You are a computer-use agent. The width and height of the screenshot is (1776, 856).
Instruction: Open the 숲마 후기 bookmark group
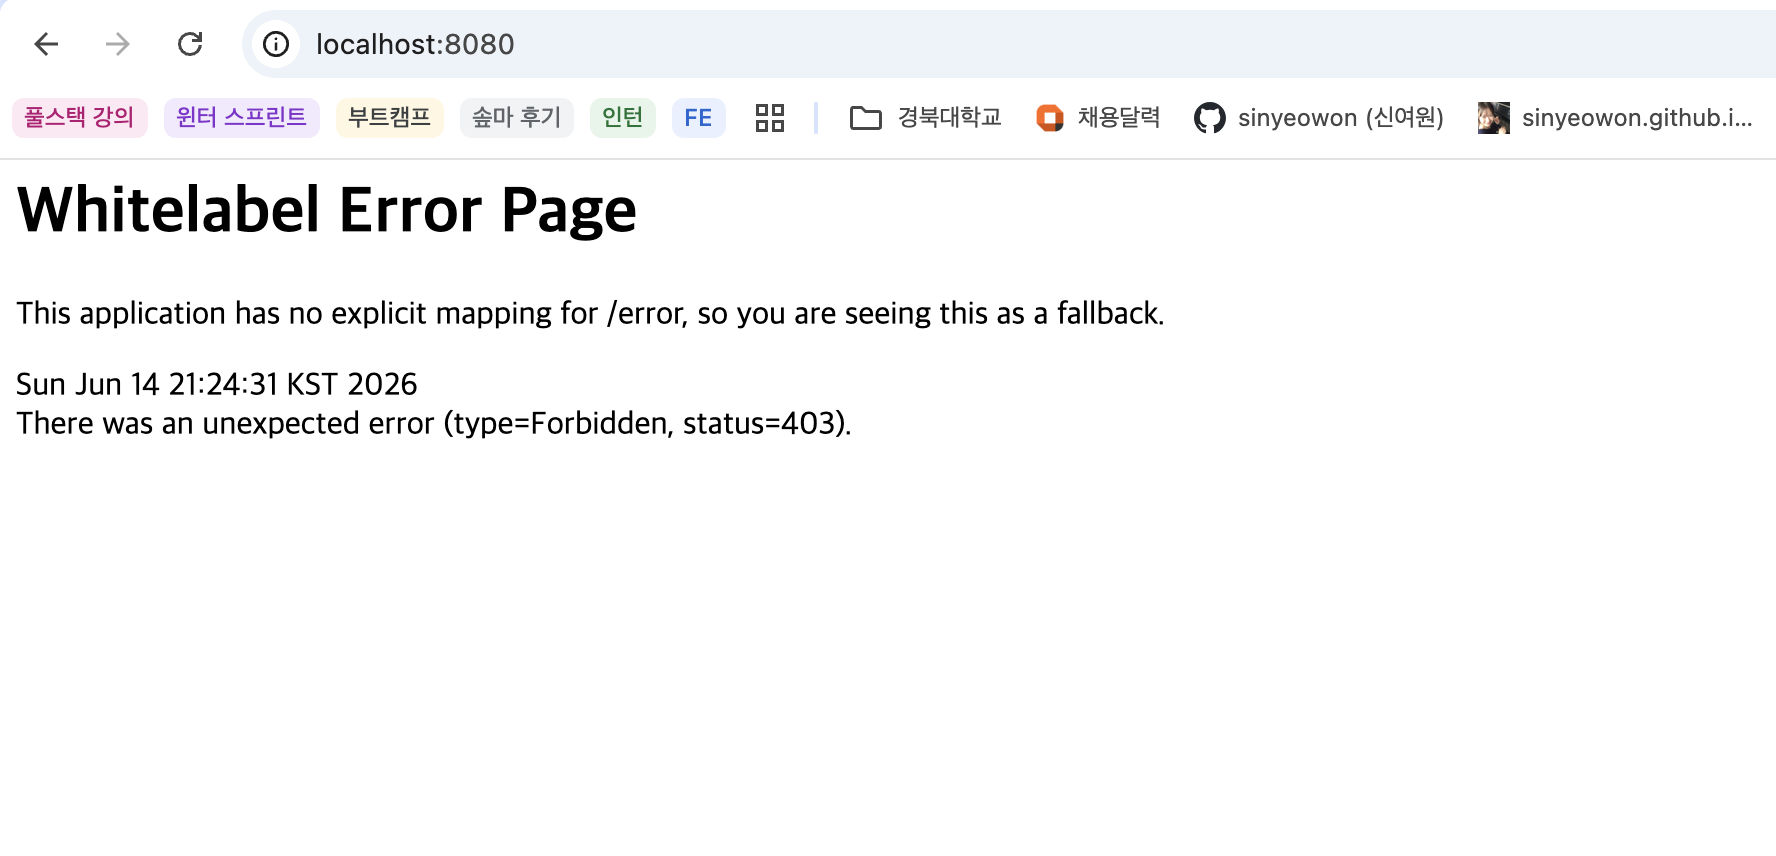click(517, 118)
